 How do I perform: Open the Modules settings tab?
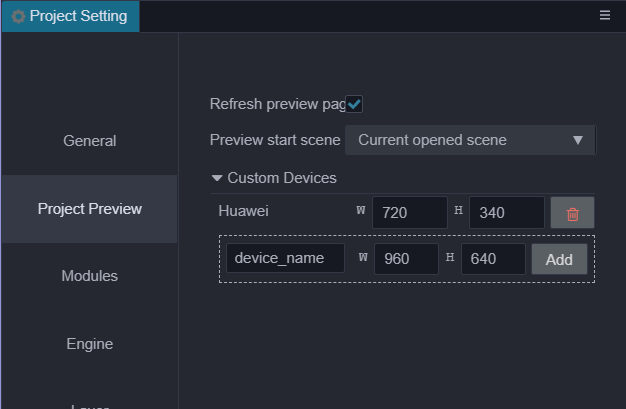pos(89,276)
